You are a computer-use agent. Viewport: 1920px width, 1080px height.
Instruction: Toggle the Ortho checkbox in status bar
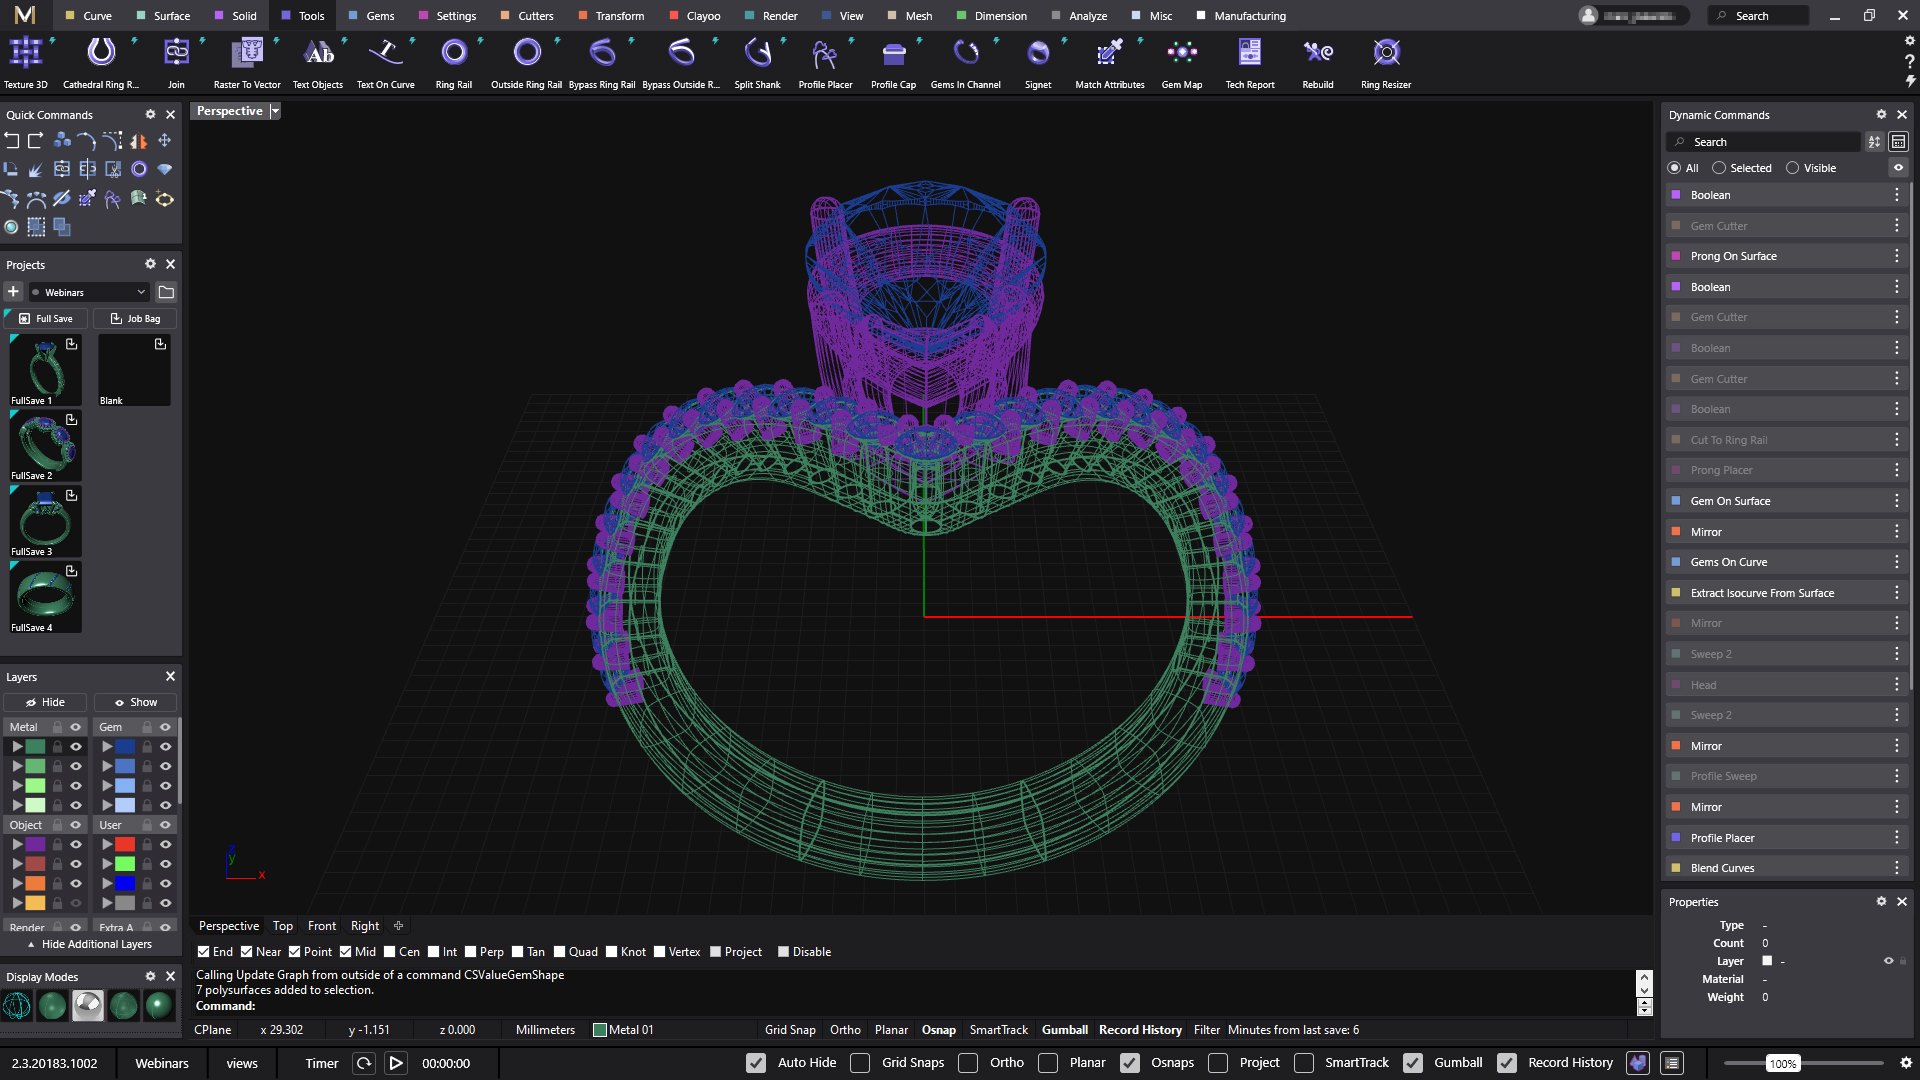[968, 1063]
